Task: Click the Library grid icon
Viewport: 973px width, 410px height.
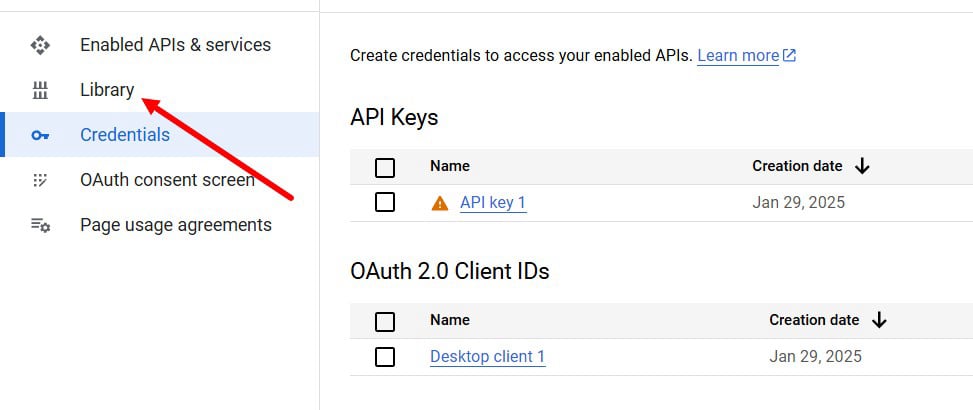Action: click(40, 91)
